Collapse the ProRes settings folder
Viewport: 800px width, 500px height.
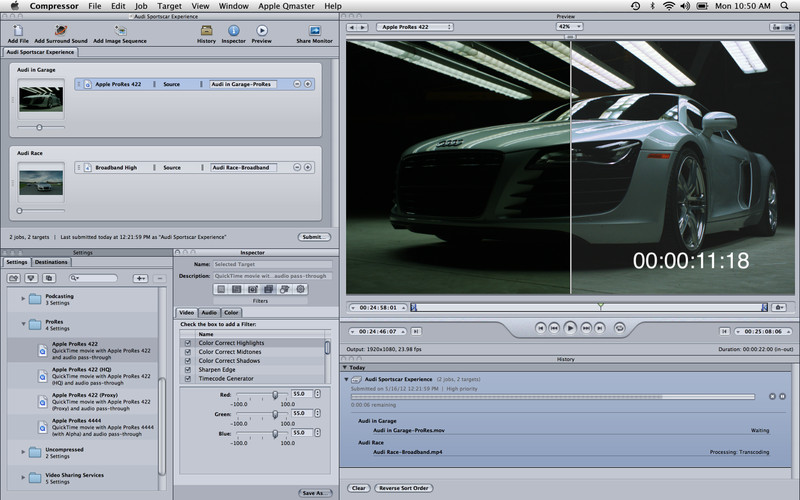coord(23,324)
